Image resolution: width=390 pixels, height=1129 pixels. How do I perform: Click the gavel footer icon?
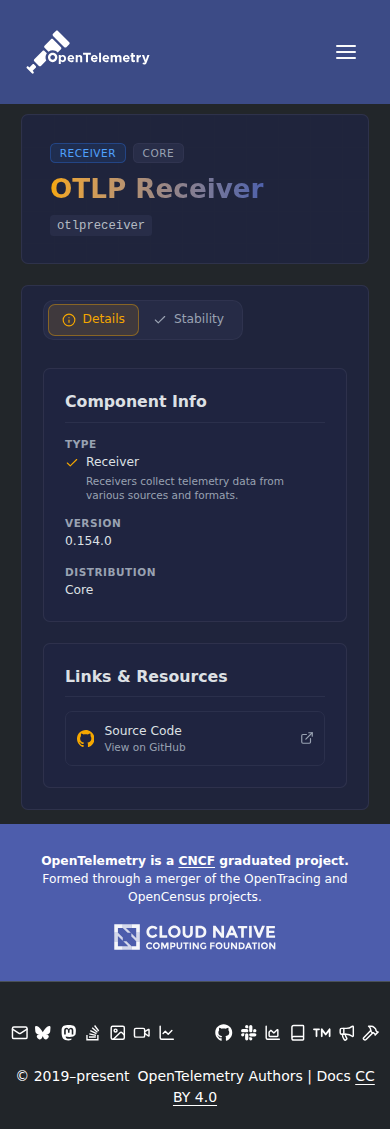tap(371, 1033)
